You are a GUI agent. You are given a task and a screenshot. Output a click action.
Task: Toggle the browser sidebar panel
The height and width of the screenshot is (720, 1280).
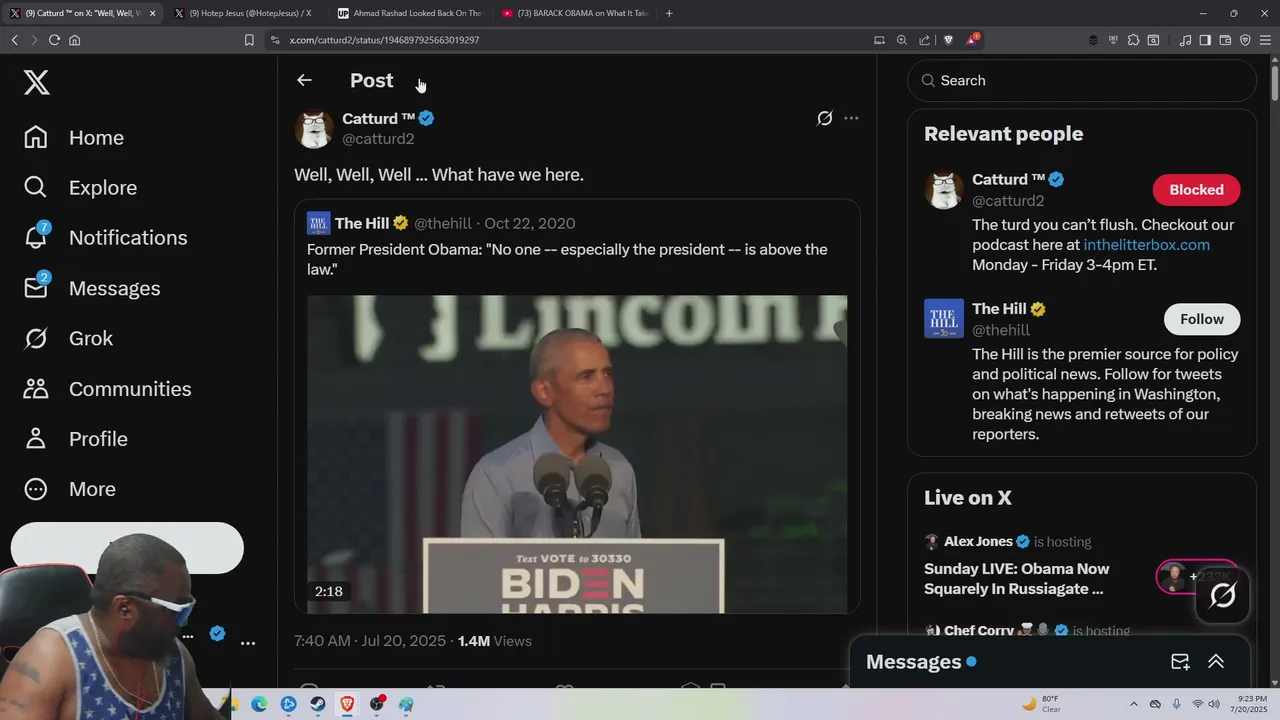pyautogui.click(x=1205, y=40)
